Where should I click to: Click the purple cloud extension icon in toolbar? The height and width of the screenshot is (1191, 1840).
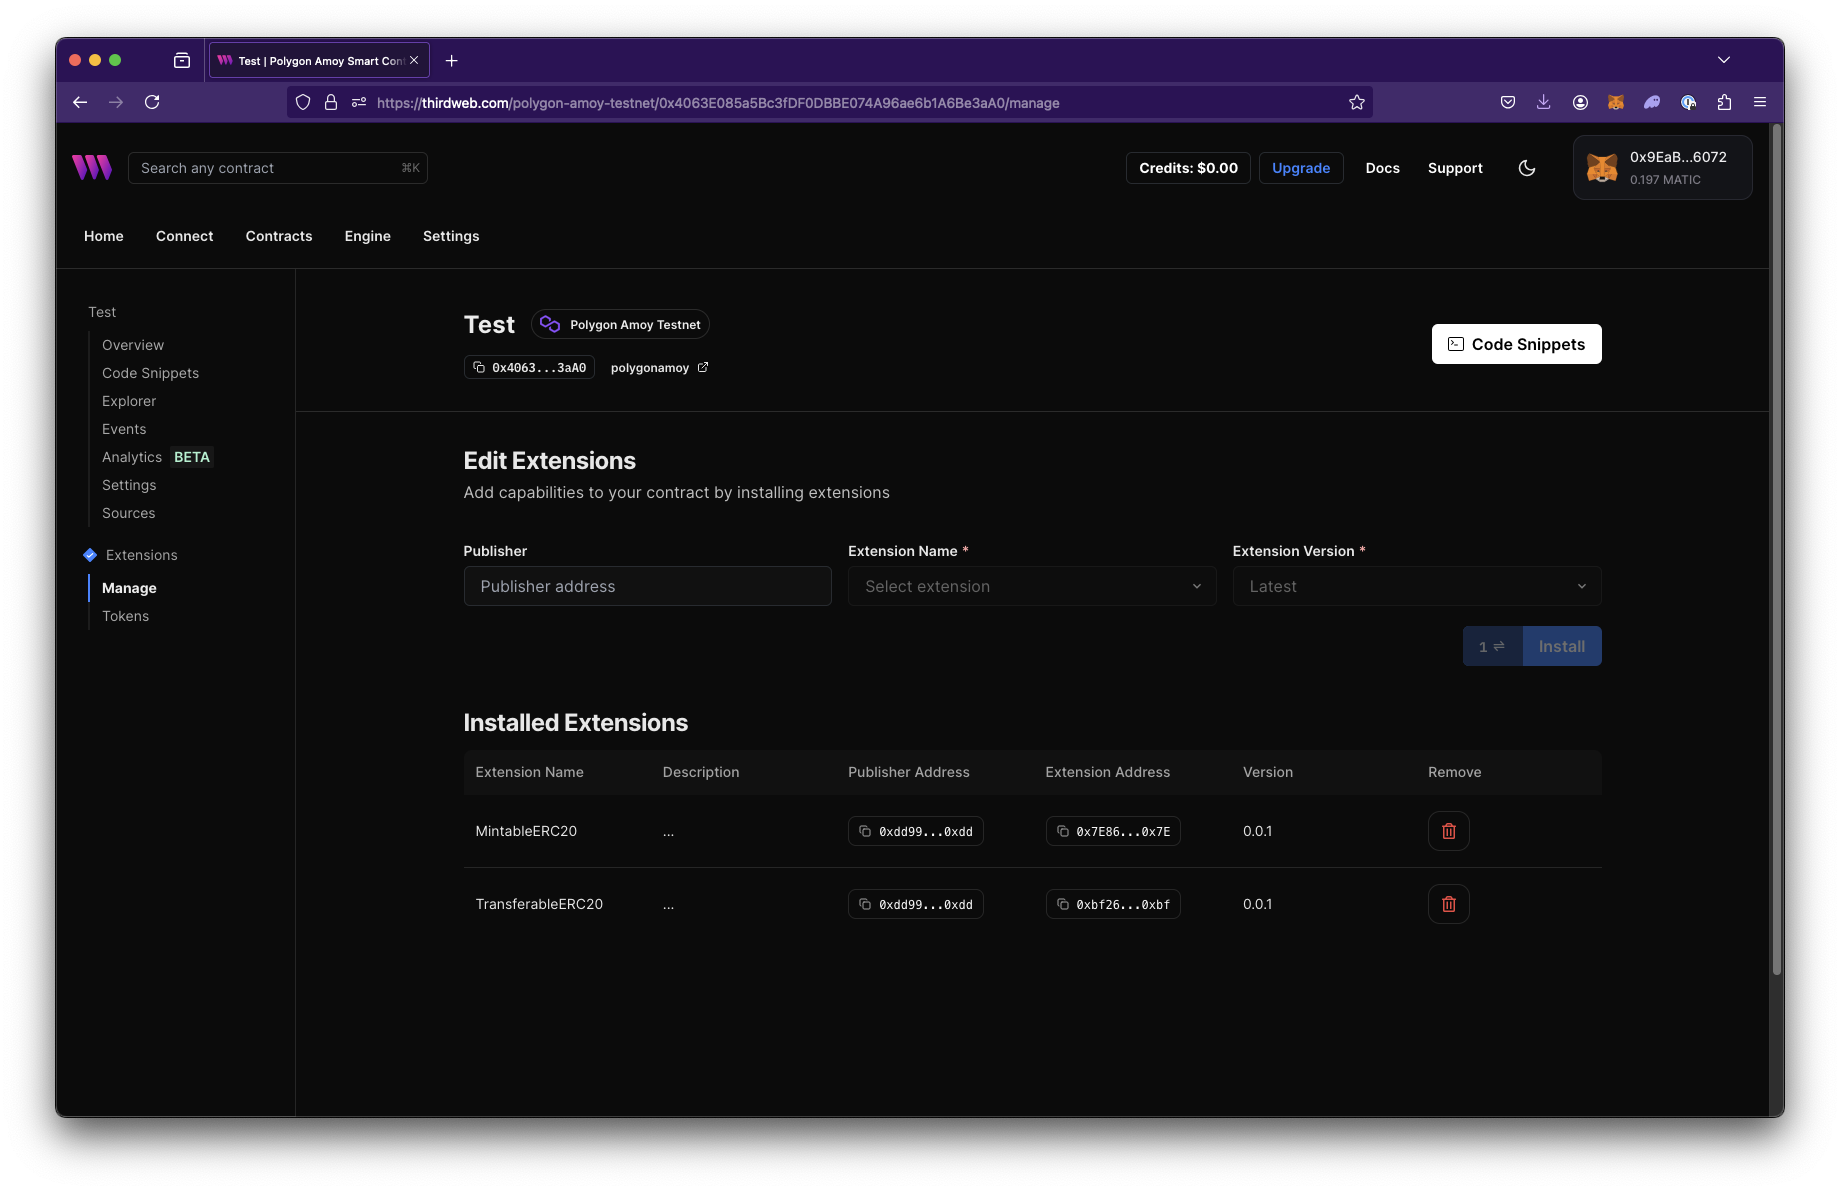1652,102
